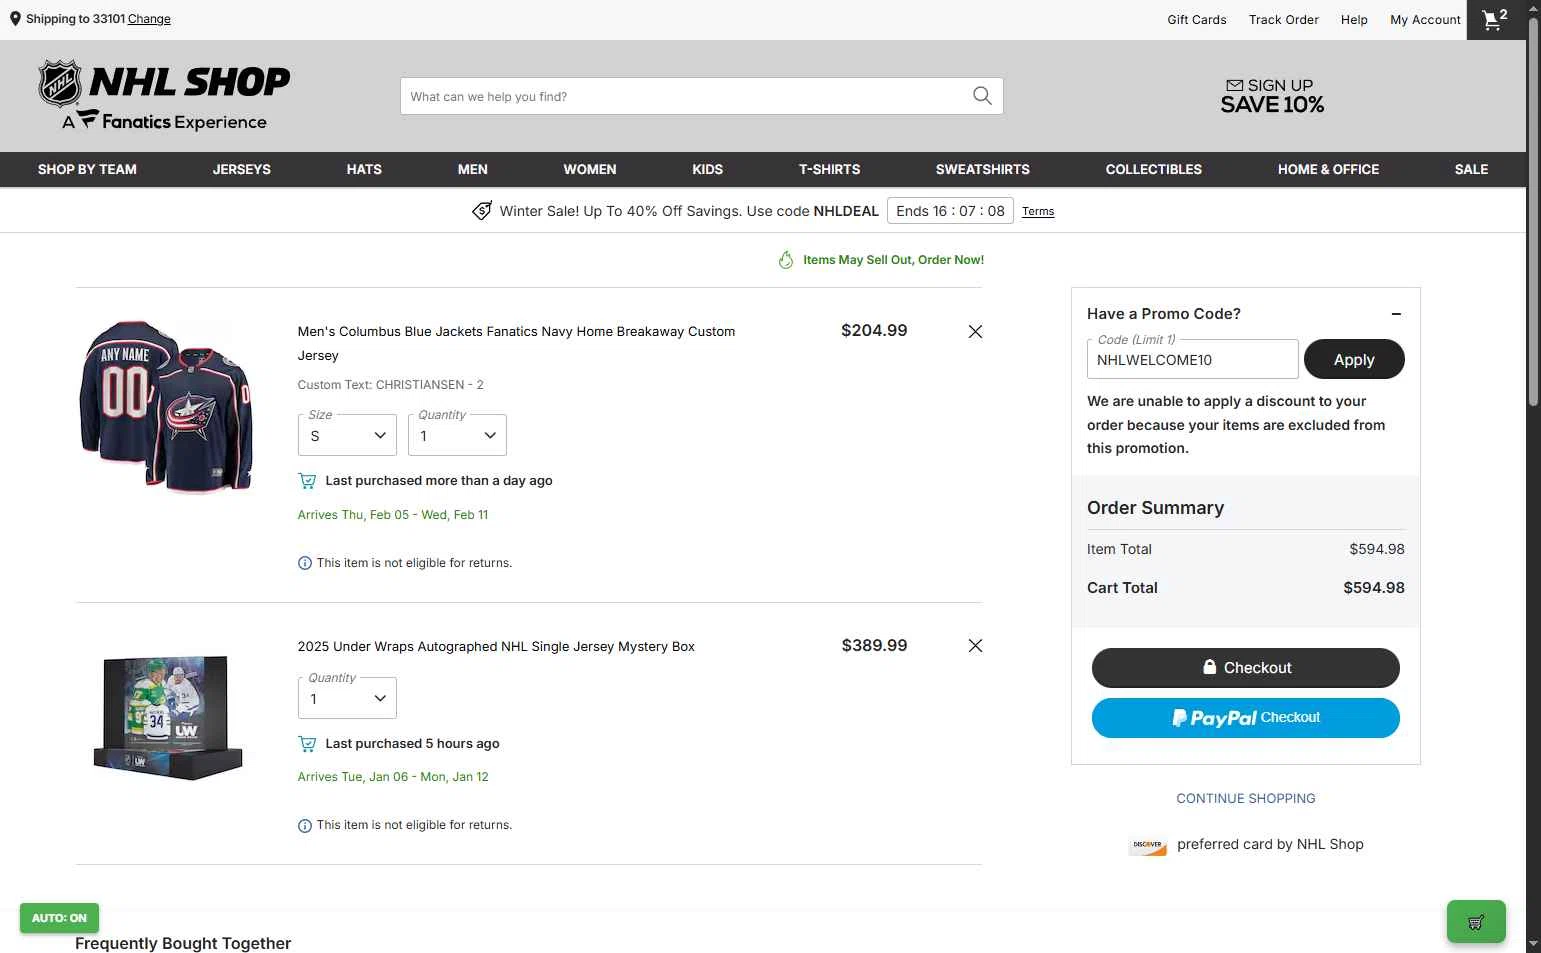1541x953 pixels.
Task: Click the location pin shipping icon
Action: pos(15,19)
